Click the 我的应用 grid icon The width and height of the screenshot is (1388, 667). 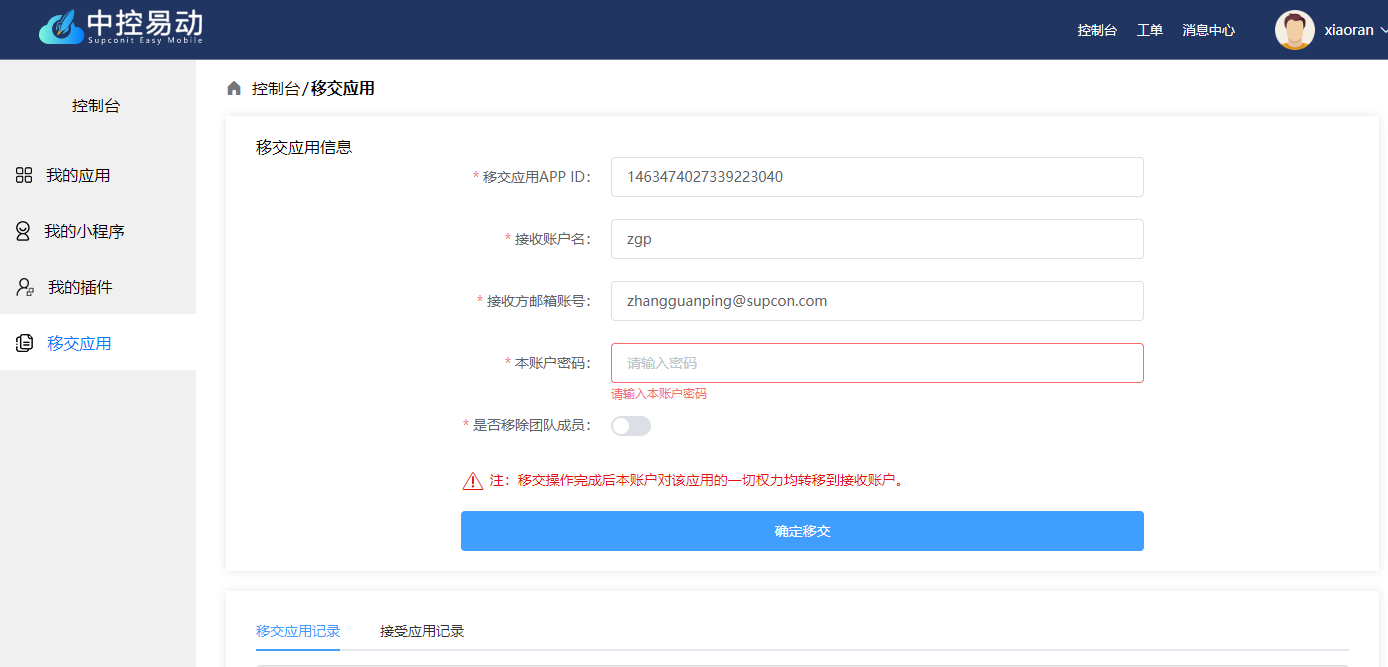pyautogui.click(x=24, y=175)
